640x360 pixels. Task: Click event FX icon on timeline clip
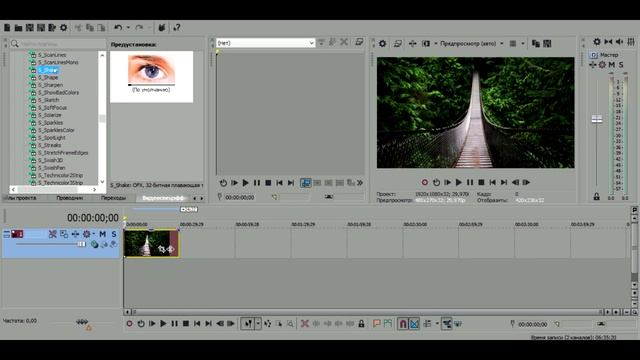171,249
